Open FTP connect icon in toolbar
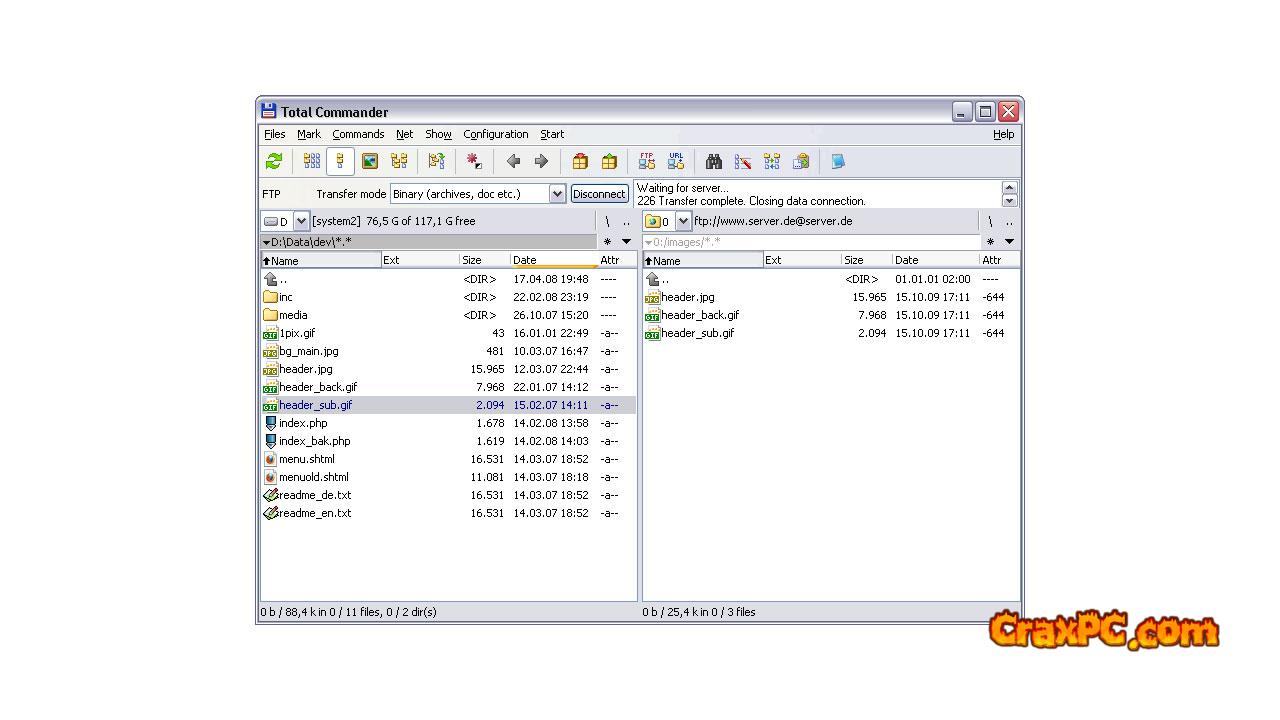Image resolution: width=1280 pixels, height=720 pixels. [647, 161]
